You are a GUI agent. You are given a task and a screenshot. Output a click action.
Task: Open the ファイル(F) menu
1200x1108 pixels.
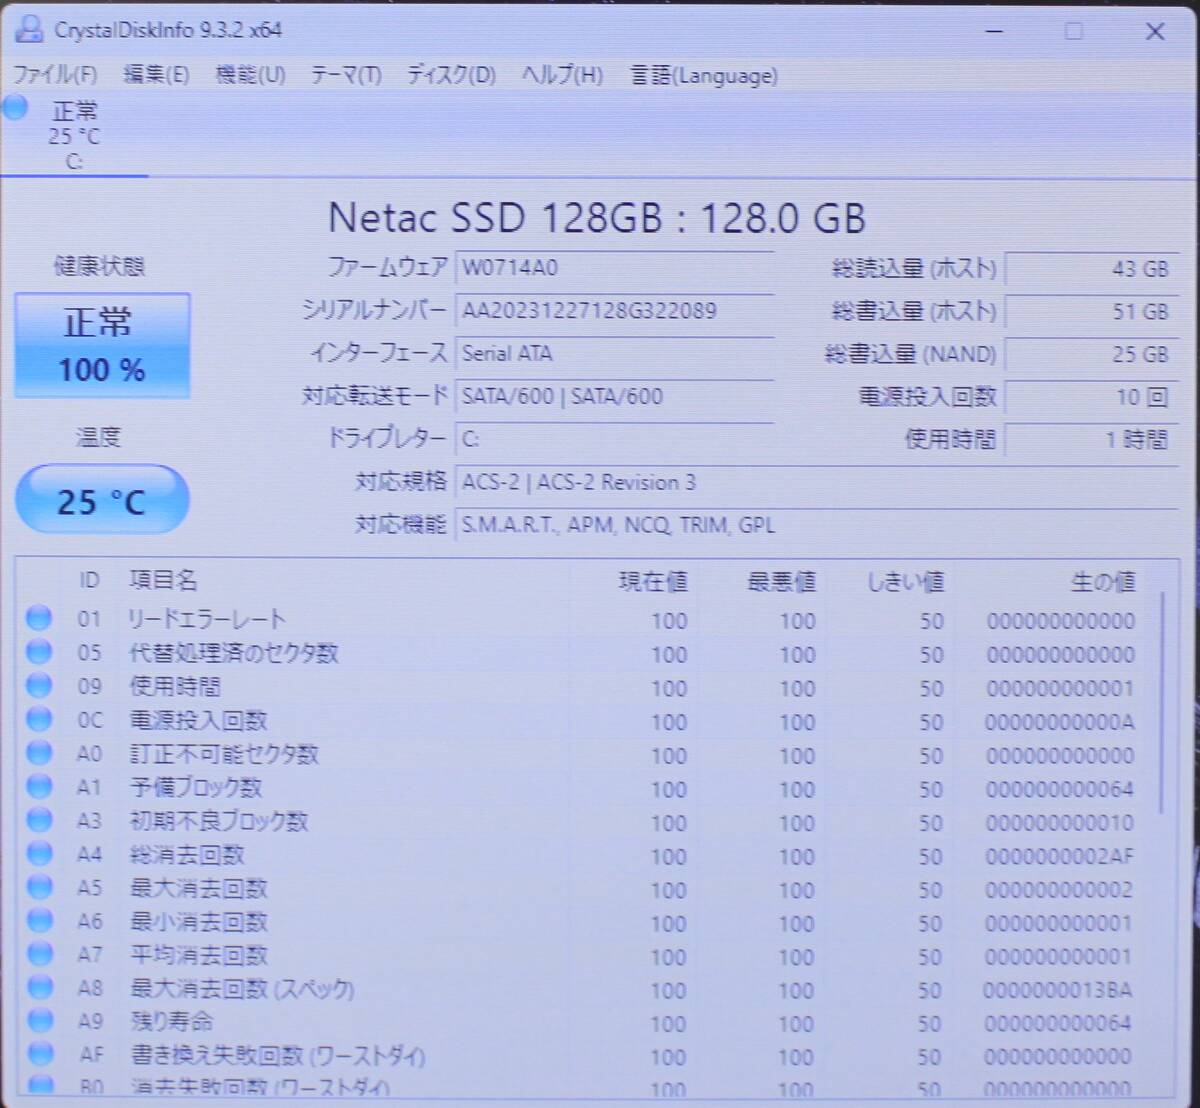(x=55, y=75)
